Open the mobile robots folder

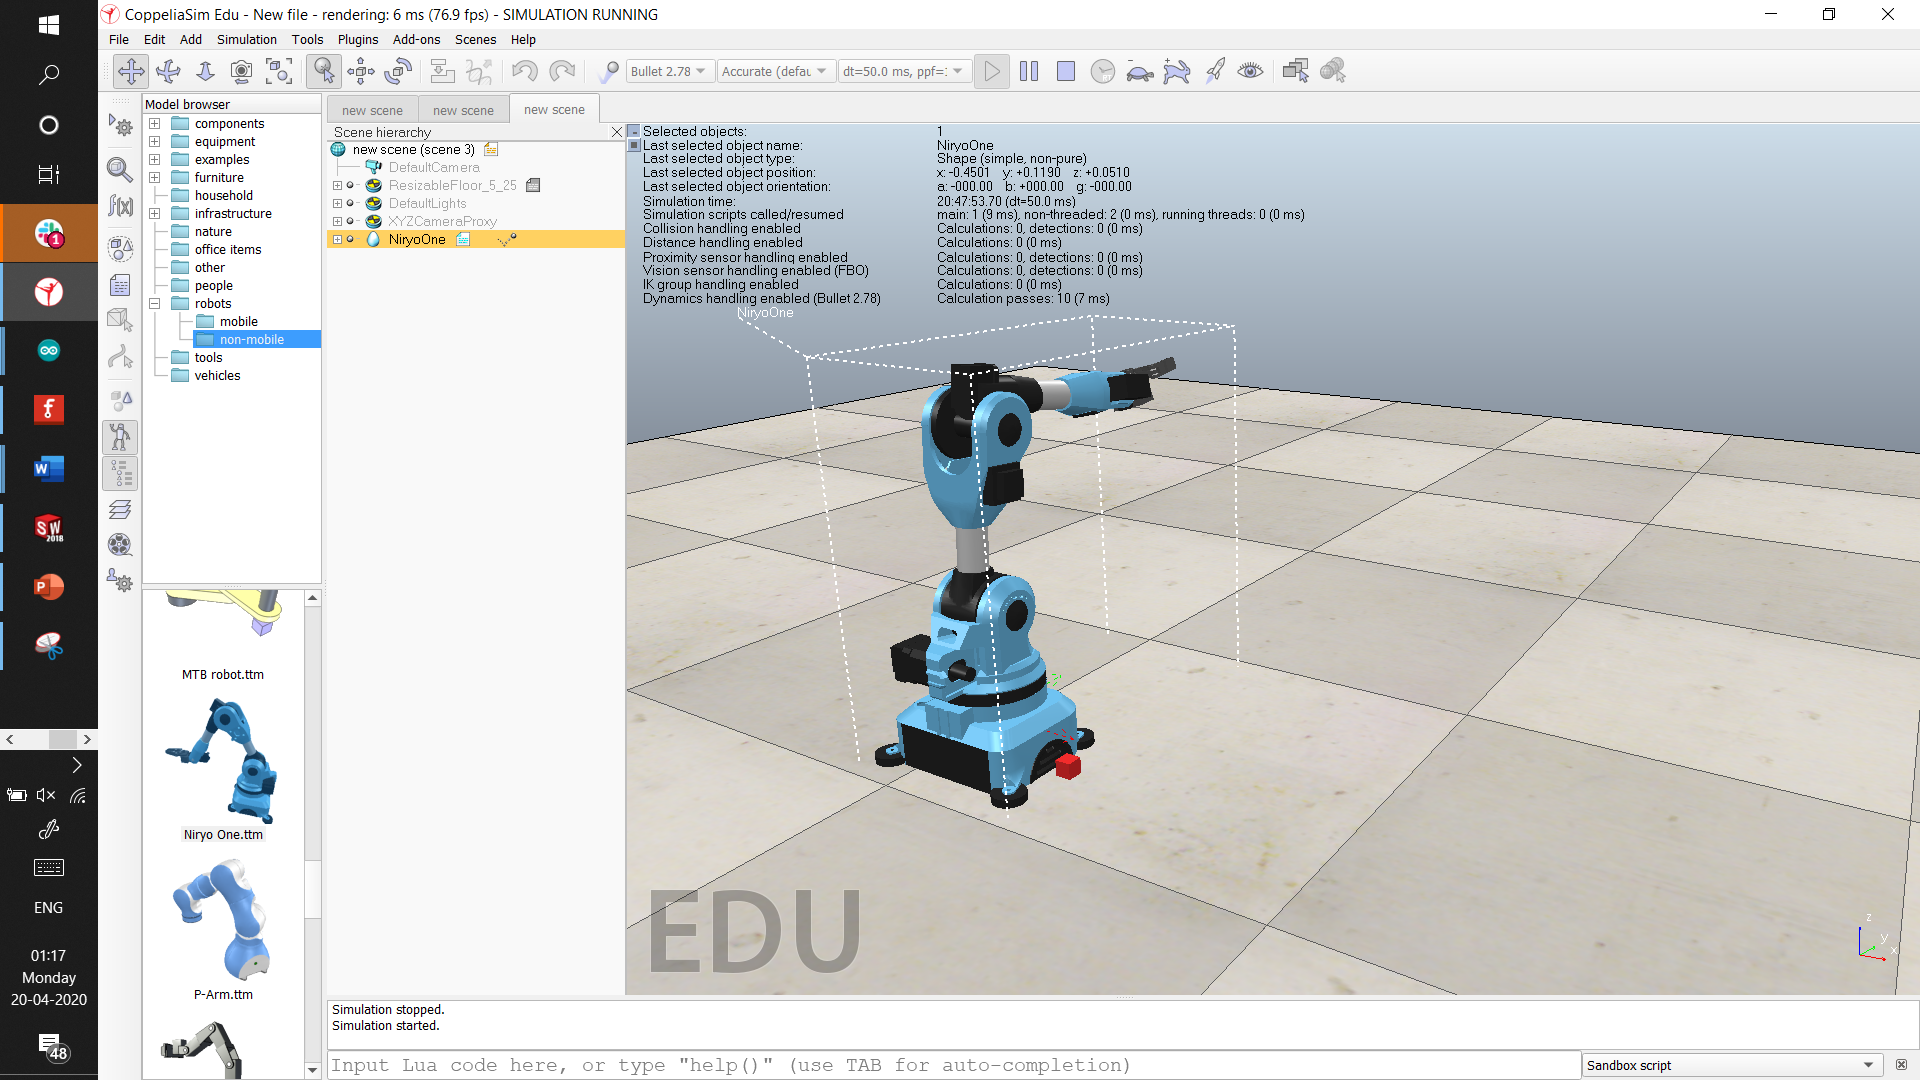click(238, 322)
